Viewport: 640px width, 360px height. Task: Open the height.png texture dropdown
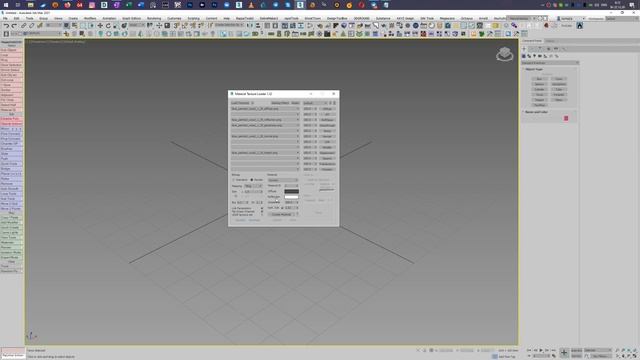coord(265,153)
